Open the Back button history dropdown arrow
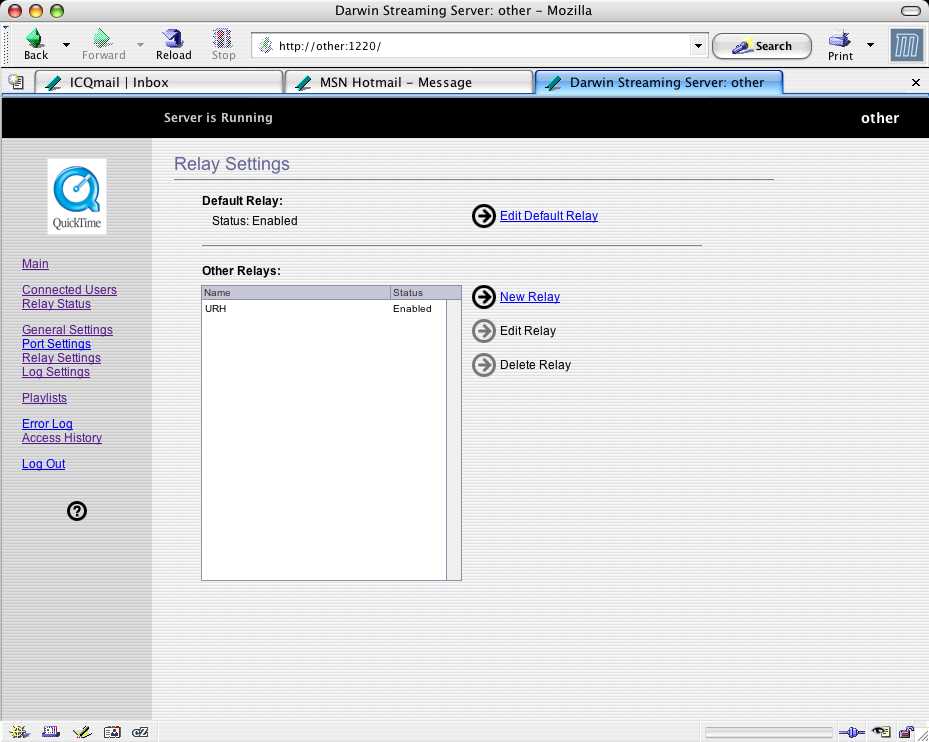 [66, 45]
